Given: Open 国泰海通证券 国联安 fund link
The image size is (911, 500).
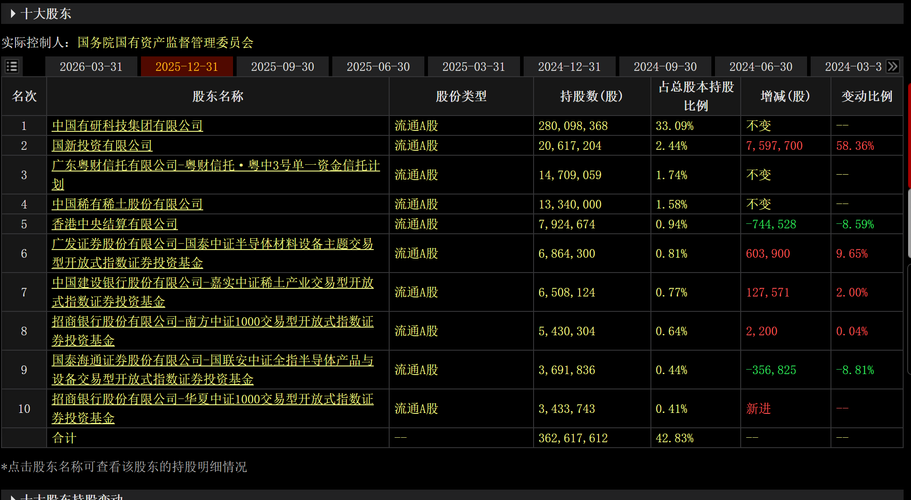Looking at the screenshot, I should coord(213,370).
